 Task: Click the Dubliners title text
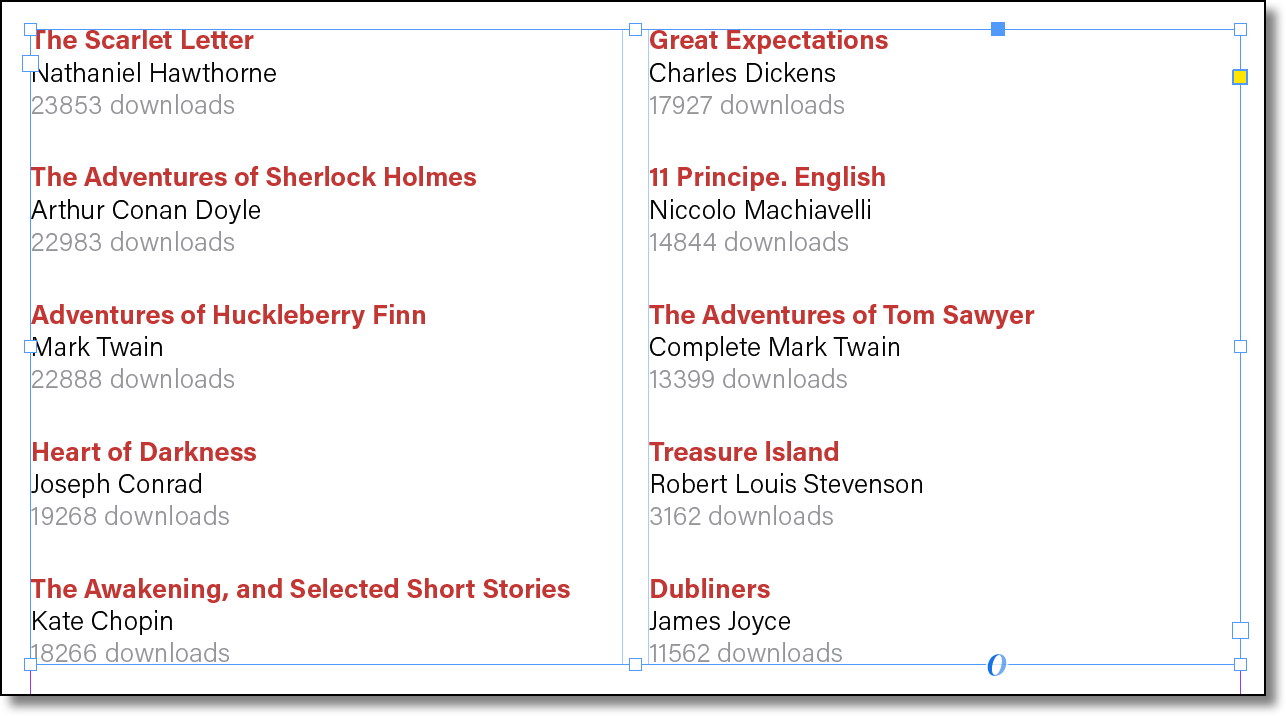pyautogui.click(x=709, y=589)
